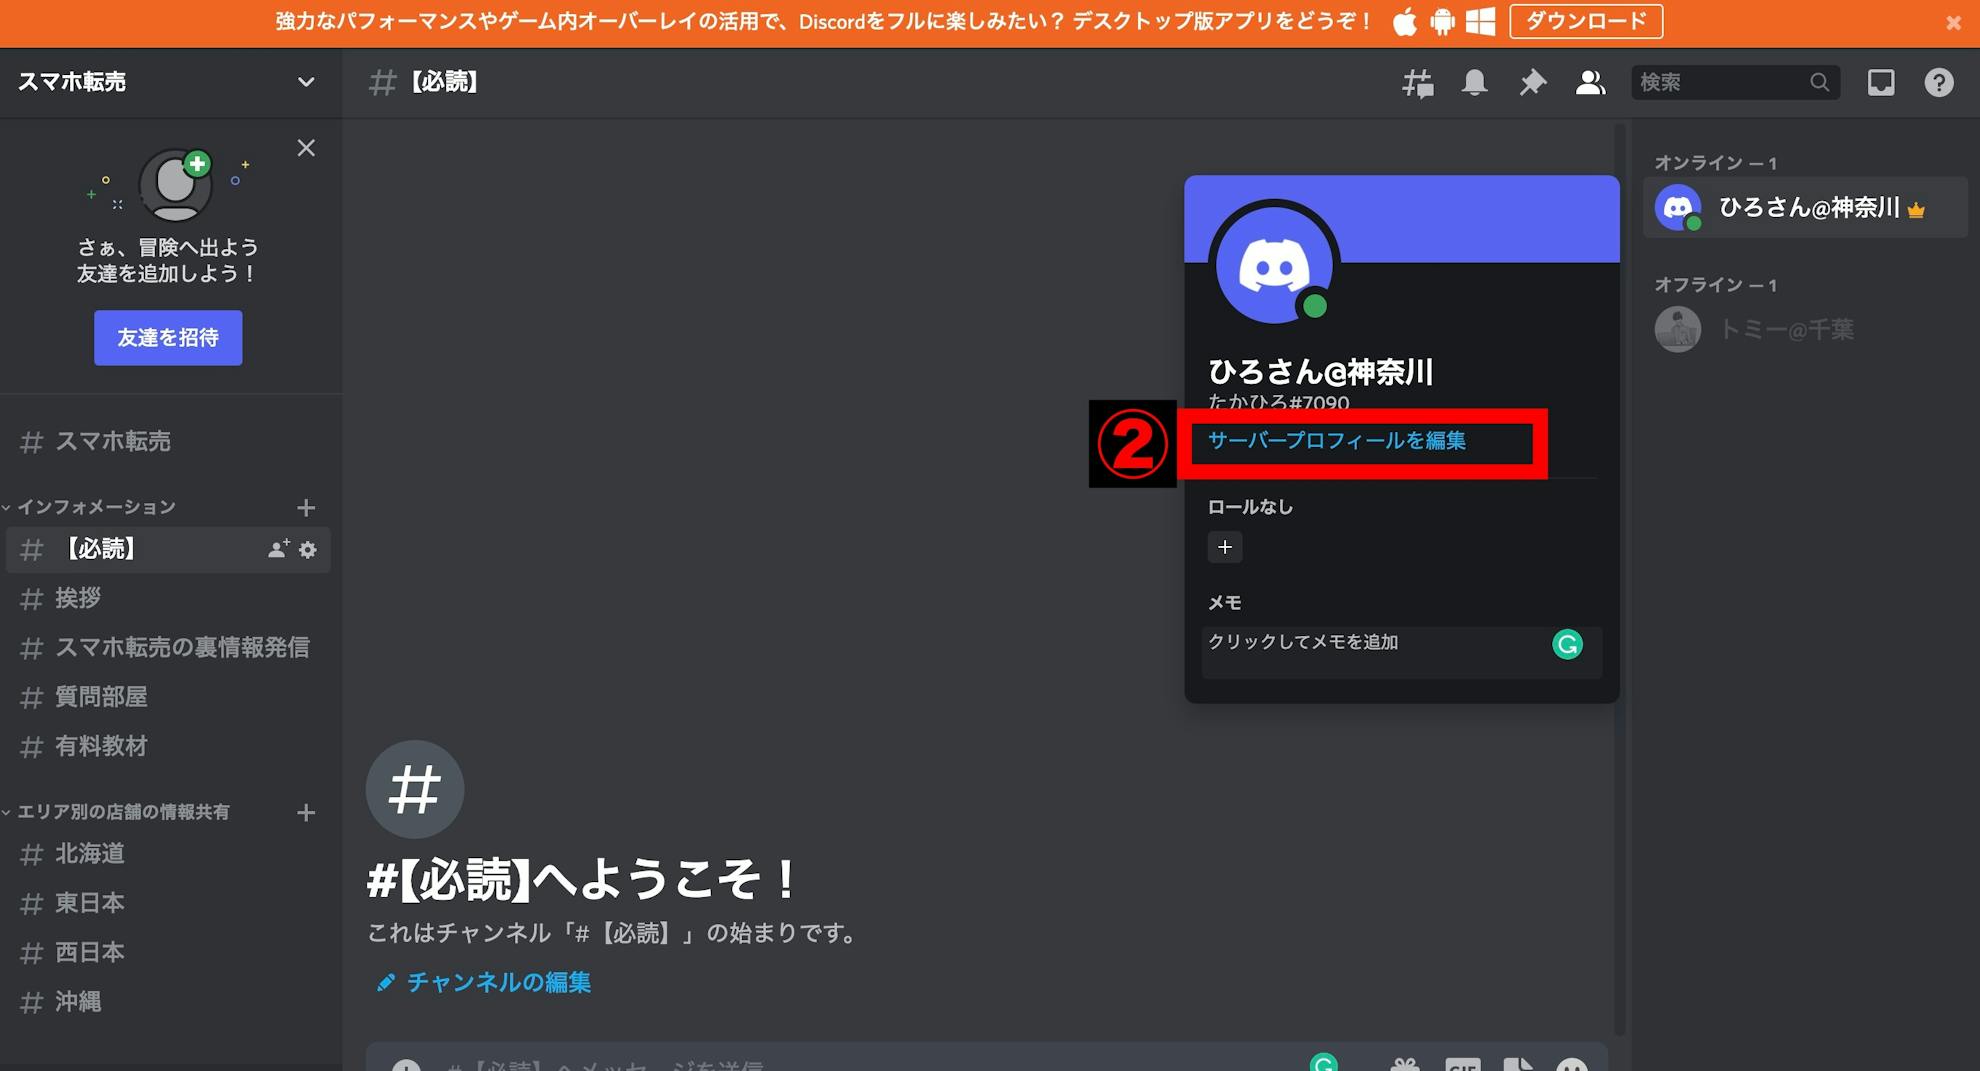Screen dimensions: 1980x1071
Task: Click the Apple download icon in banner
Action: point(1405,22)
